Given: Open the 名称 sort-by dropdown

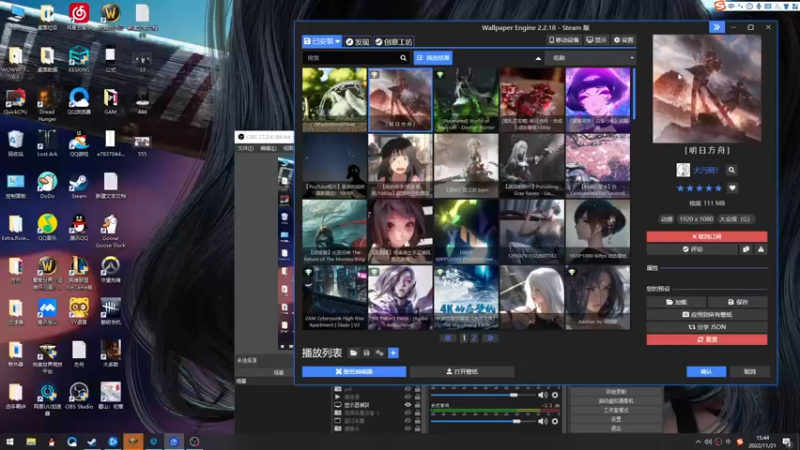Looking at the screenshot, I should click(x=590, y=58).
